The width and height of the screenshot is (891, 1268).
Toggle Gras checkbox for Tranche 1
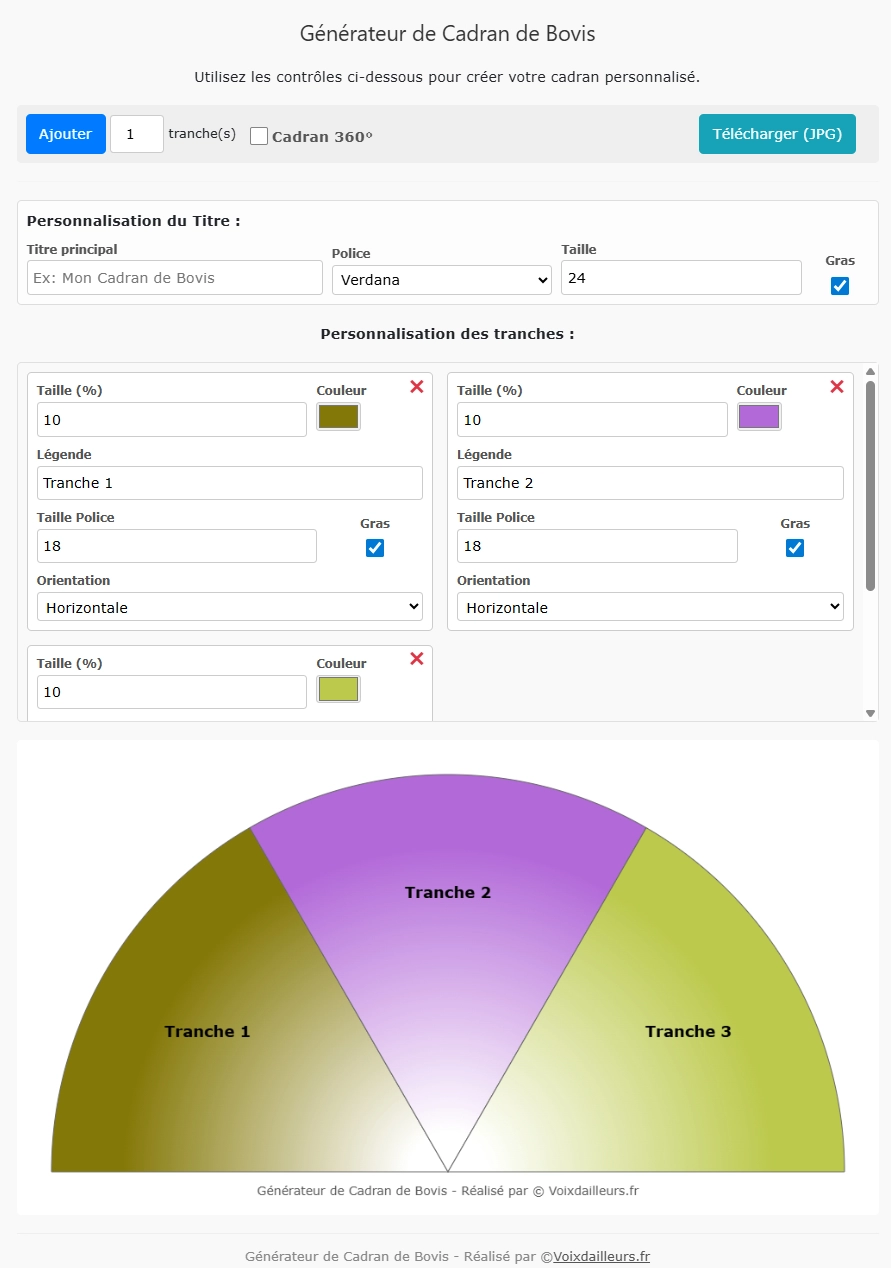[375, 548]
